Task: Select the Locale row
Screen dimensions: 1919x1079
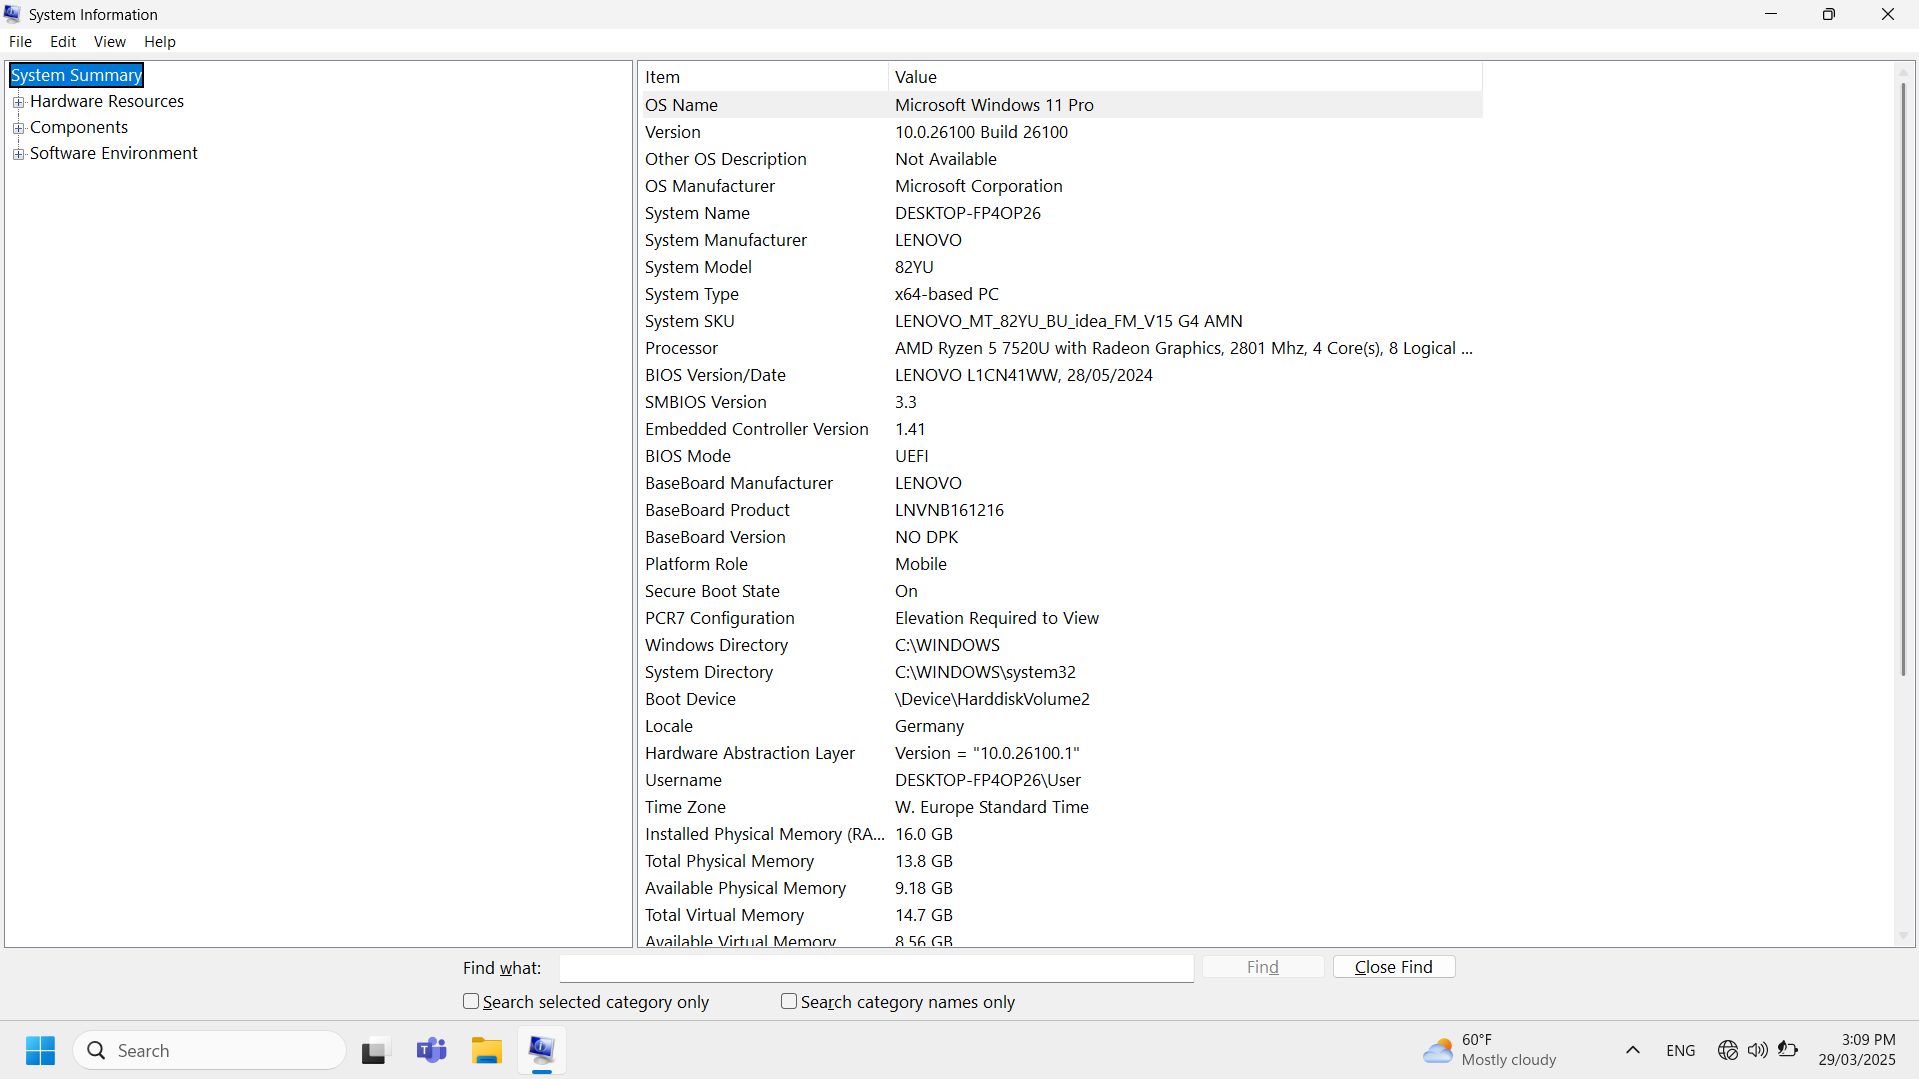Action: [1061, 726]
